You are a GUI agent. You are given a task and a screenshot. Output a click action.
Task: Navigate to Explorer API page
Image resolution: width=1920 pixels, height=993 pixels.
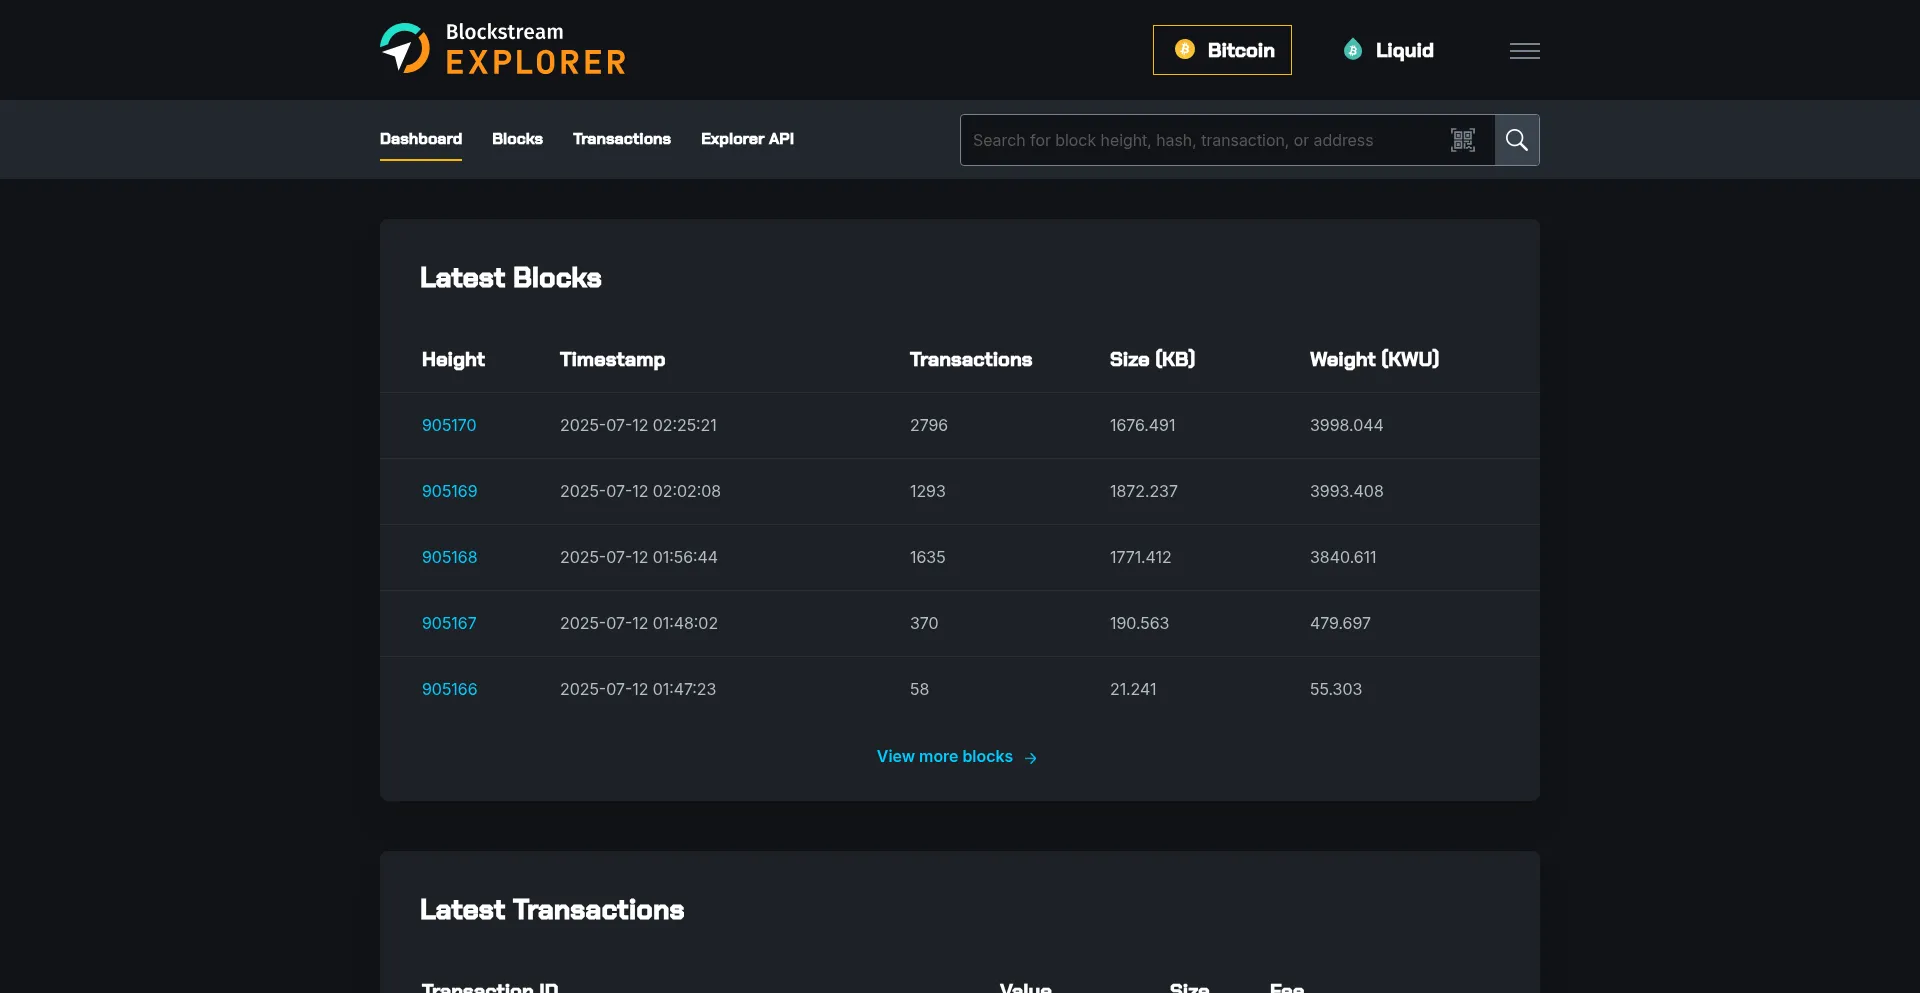747,139
